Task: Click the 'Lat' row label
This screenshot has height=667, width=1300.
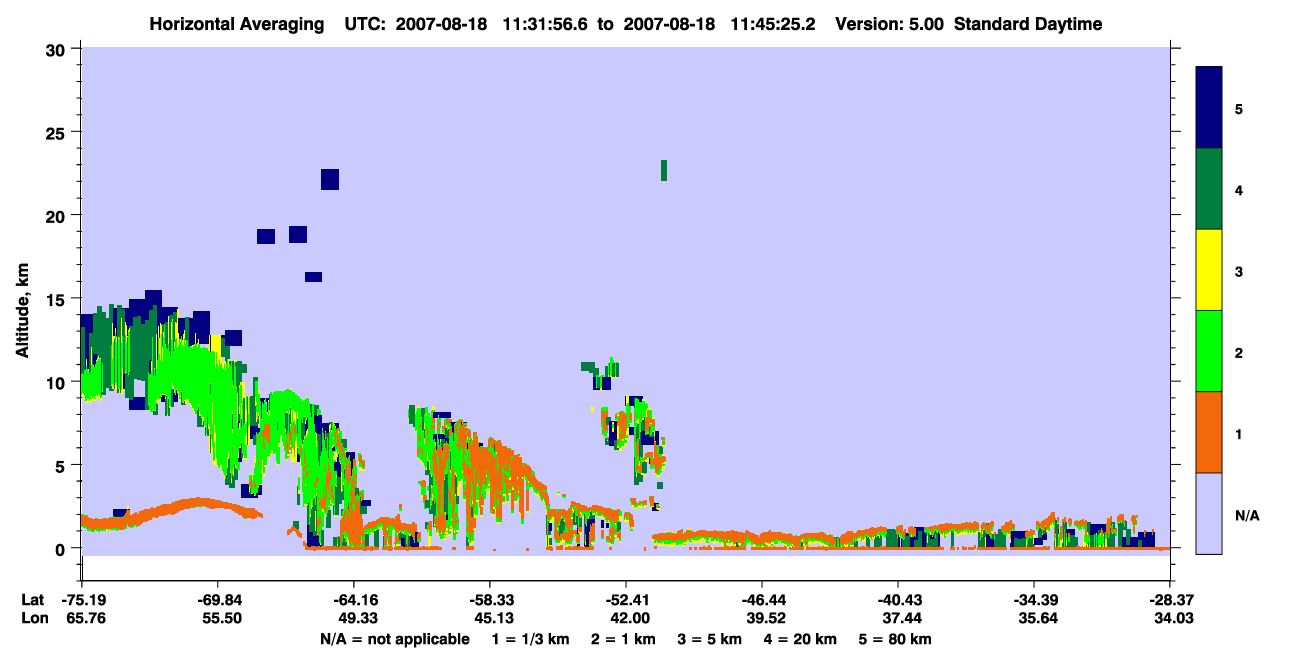Action: 32,600
